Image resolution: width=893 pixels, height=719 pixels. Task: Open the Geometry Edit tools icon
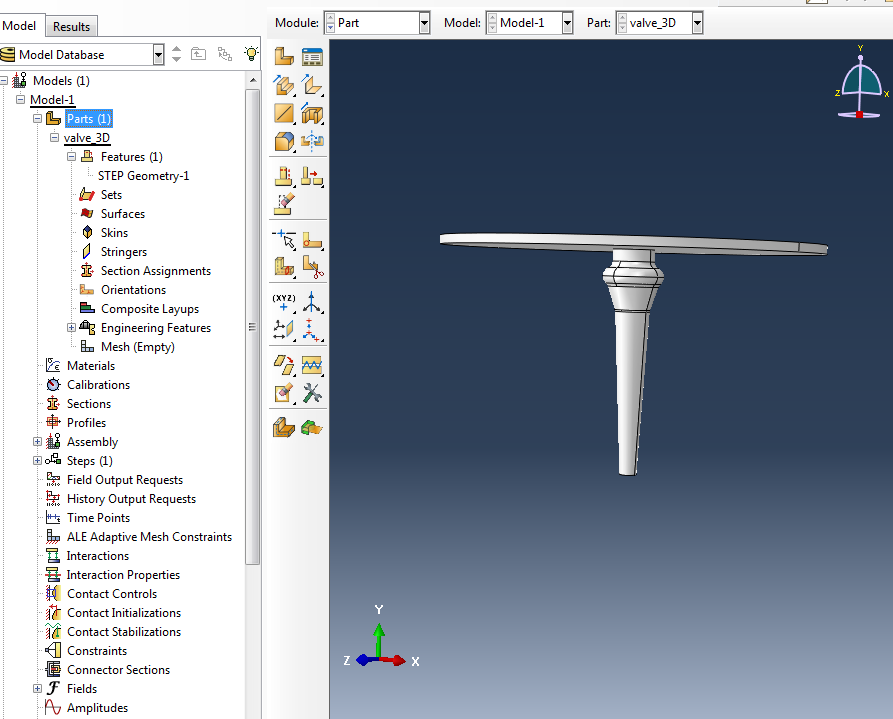pyautogui.click(x=312, y=393)
